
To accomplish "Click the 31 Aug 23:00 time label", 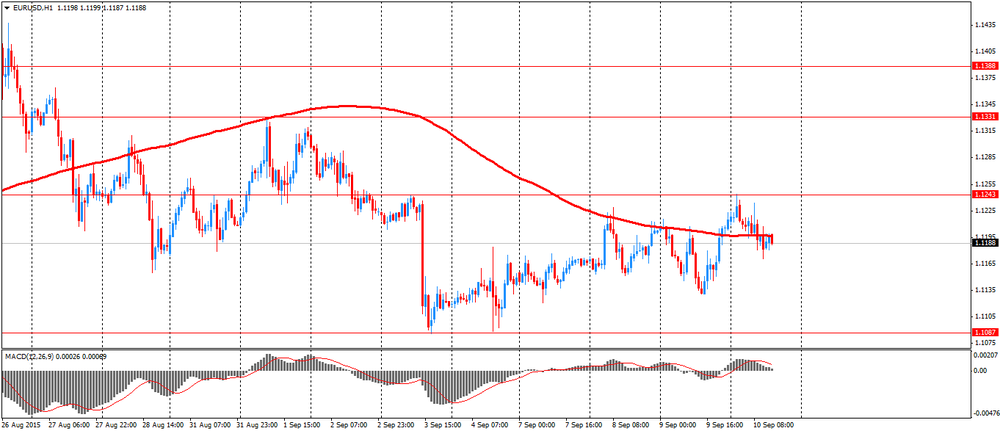I will [257, 424].
